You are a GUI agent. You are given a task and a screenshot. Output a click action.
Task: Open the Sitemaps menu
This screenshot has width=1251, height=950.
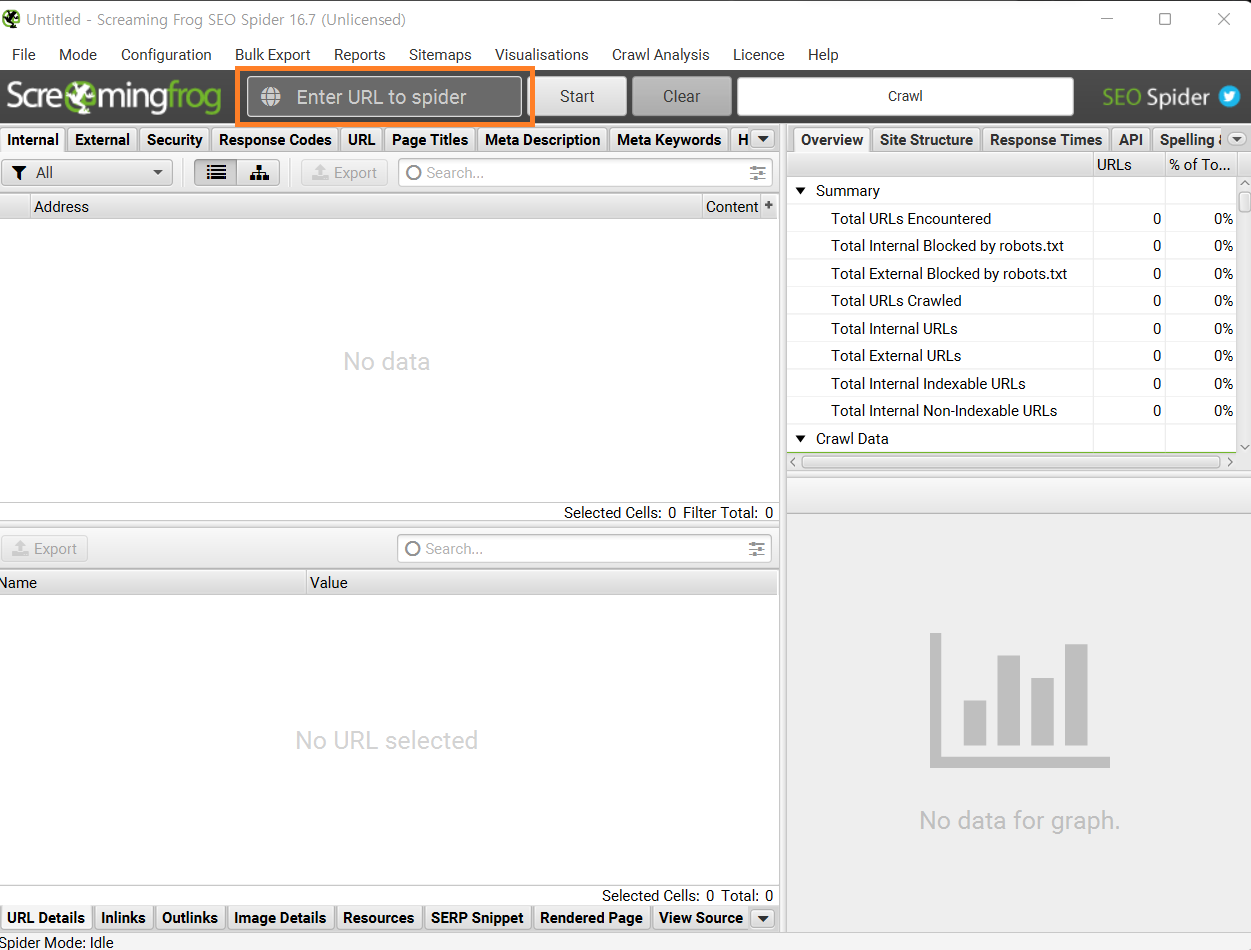[440, 55]
